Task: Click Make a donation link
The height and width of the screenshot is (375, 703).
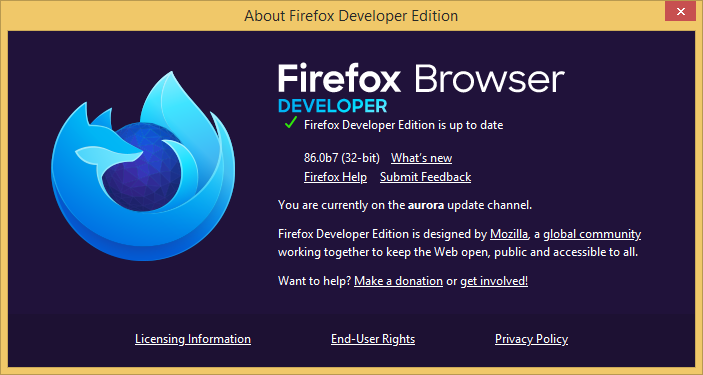Action: pyautogui.click(x=399, y=281)
